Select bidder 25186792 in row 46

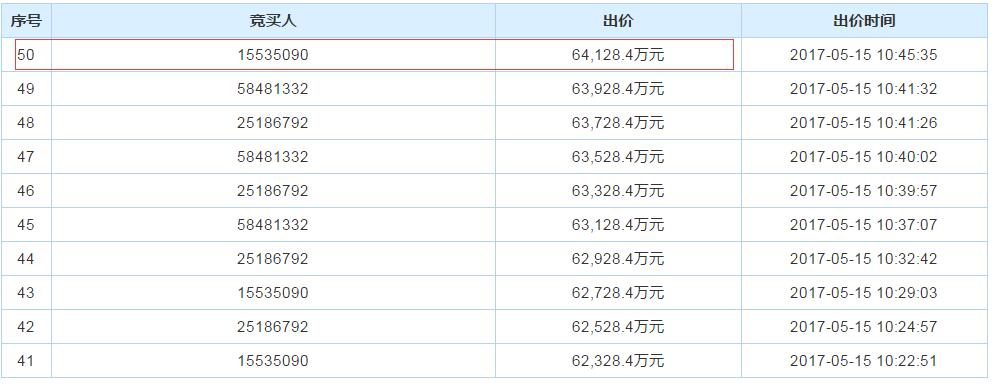pyautogui.click(x=273, y=191)
